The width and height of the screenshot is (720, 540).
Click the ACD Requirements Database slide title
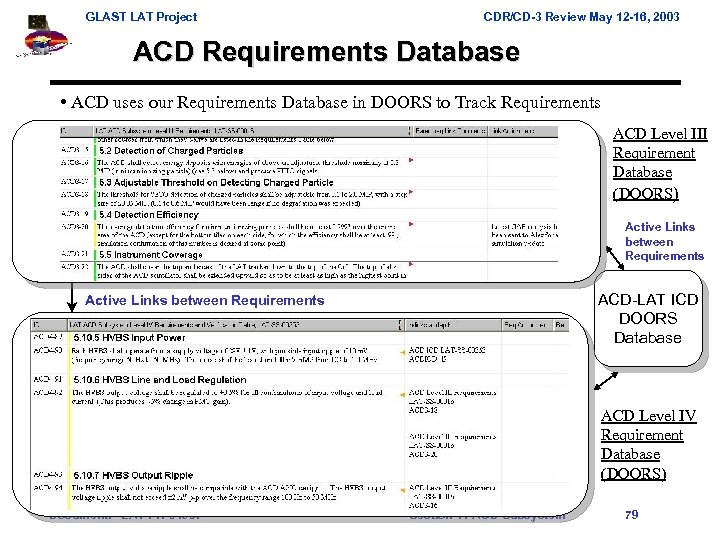tap(326, 51)
